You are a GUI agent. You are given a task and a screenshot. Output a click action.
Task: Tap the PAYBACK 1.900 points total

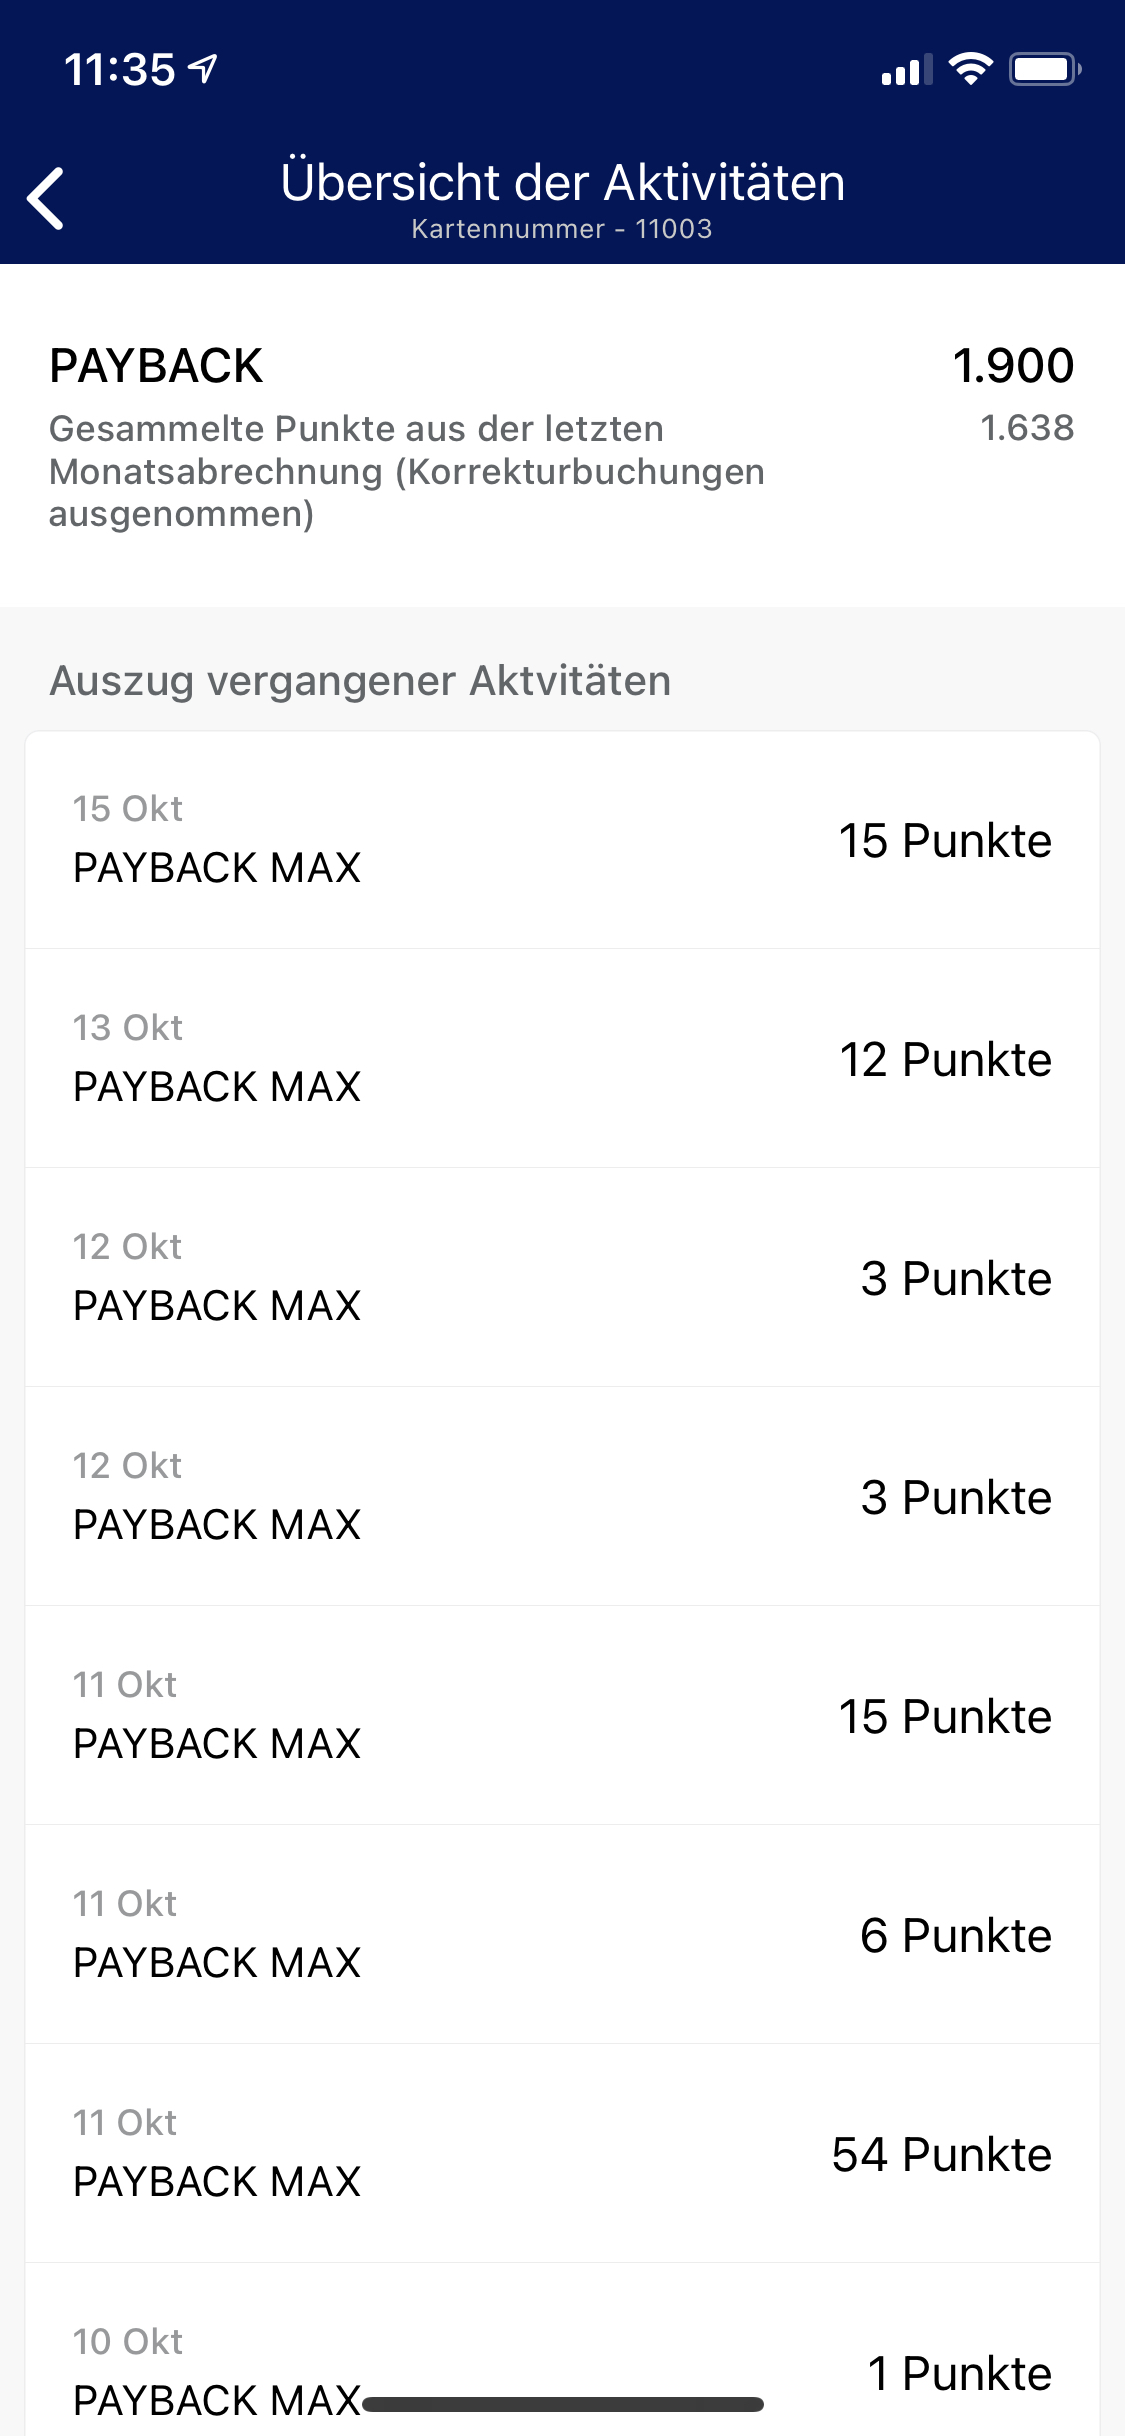(1013, 366)
